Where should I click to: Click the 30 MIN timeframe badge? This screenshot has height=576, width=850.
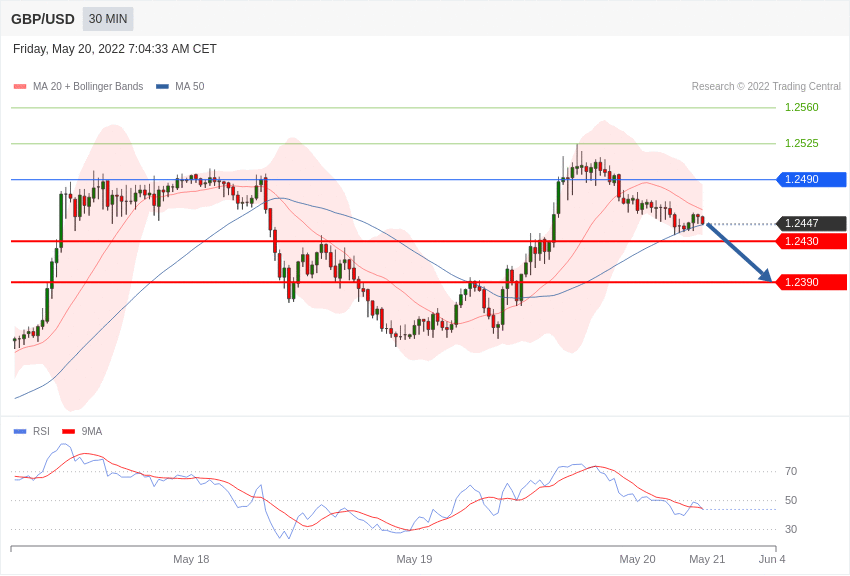click(x=108, y=19)
